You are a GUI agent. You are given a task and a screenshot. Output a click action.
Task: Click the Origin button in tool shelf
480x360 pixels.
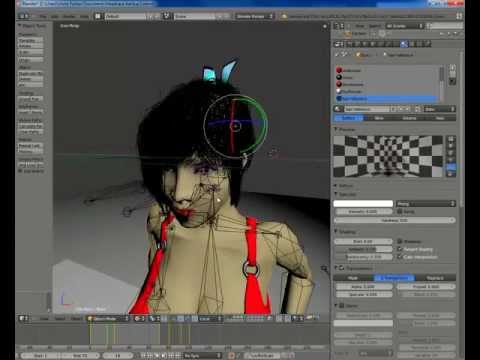30,60
